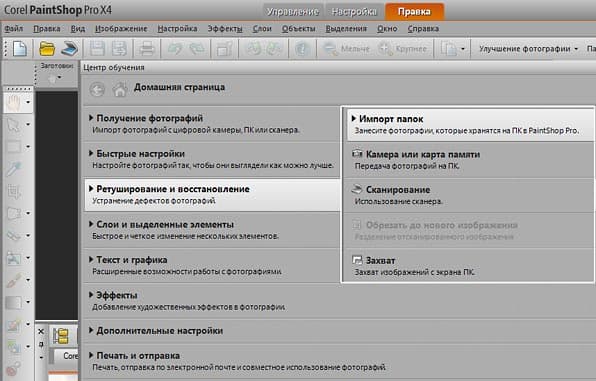The image size is (596, 381).
Task: Select the Pan hand tool
Action: (x=14, y=102)
